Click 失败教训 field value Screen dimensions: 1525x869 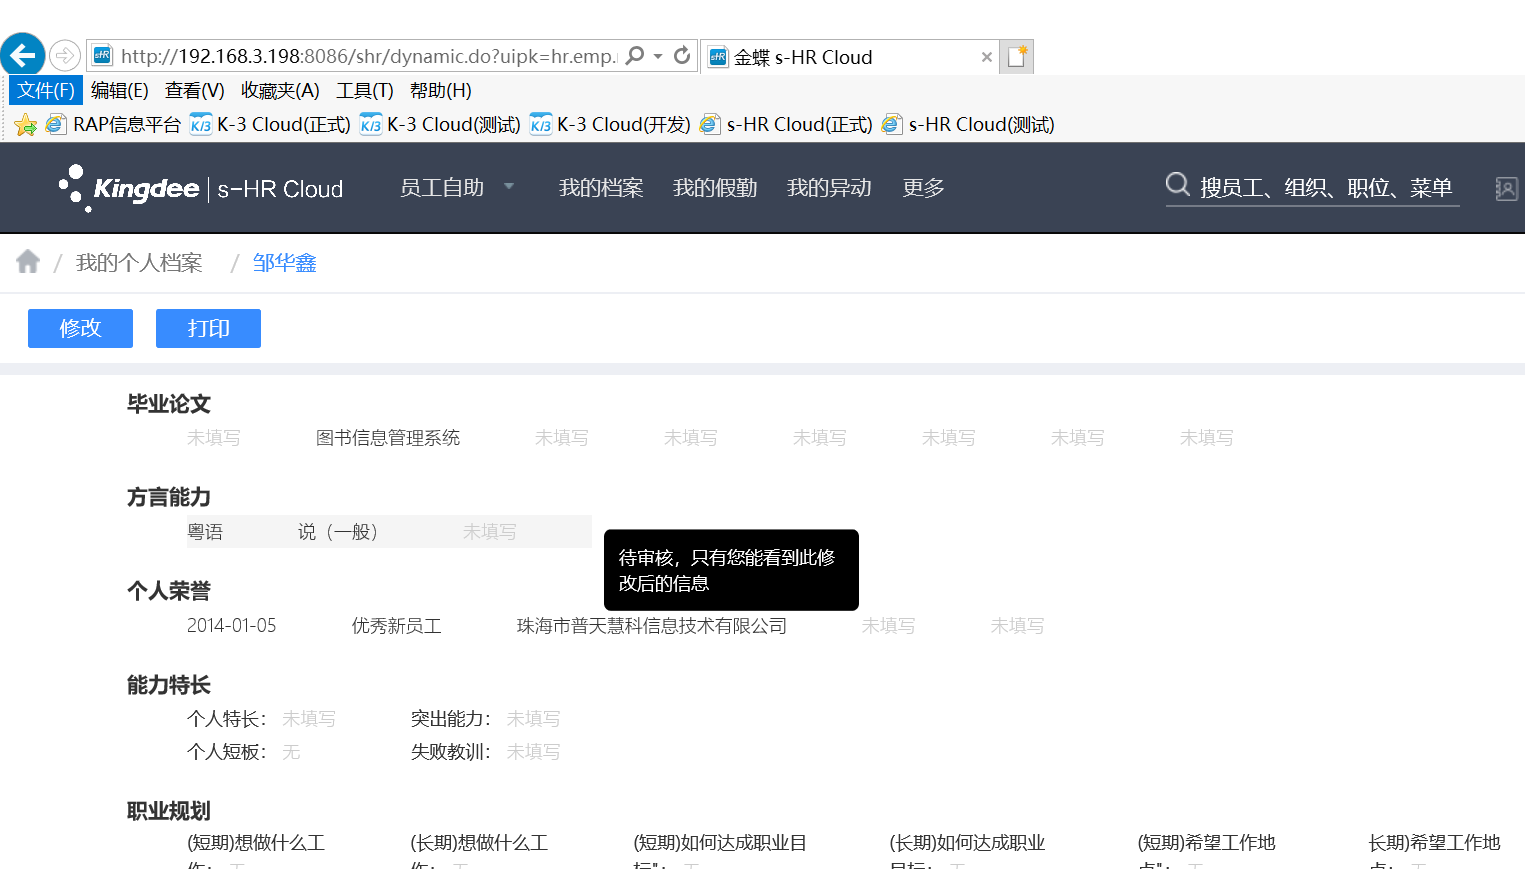coord(533,751)
